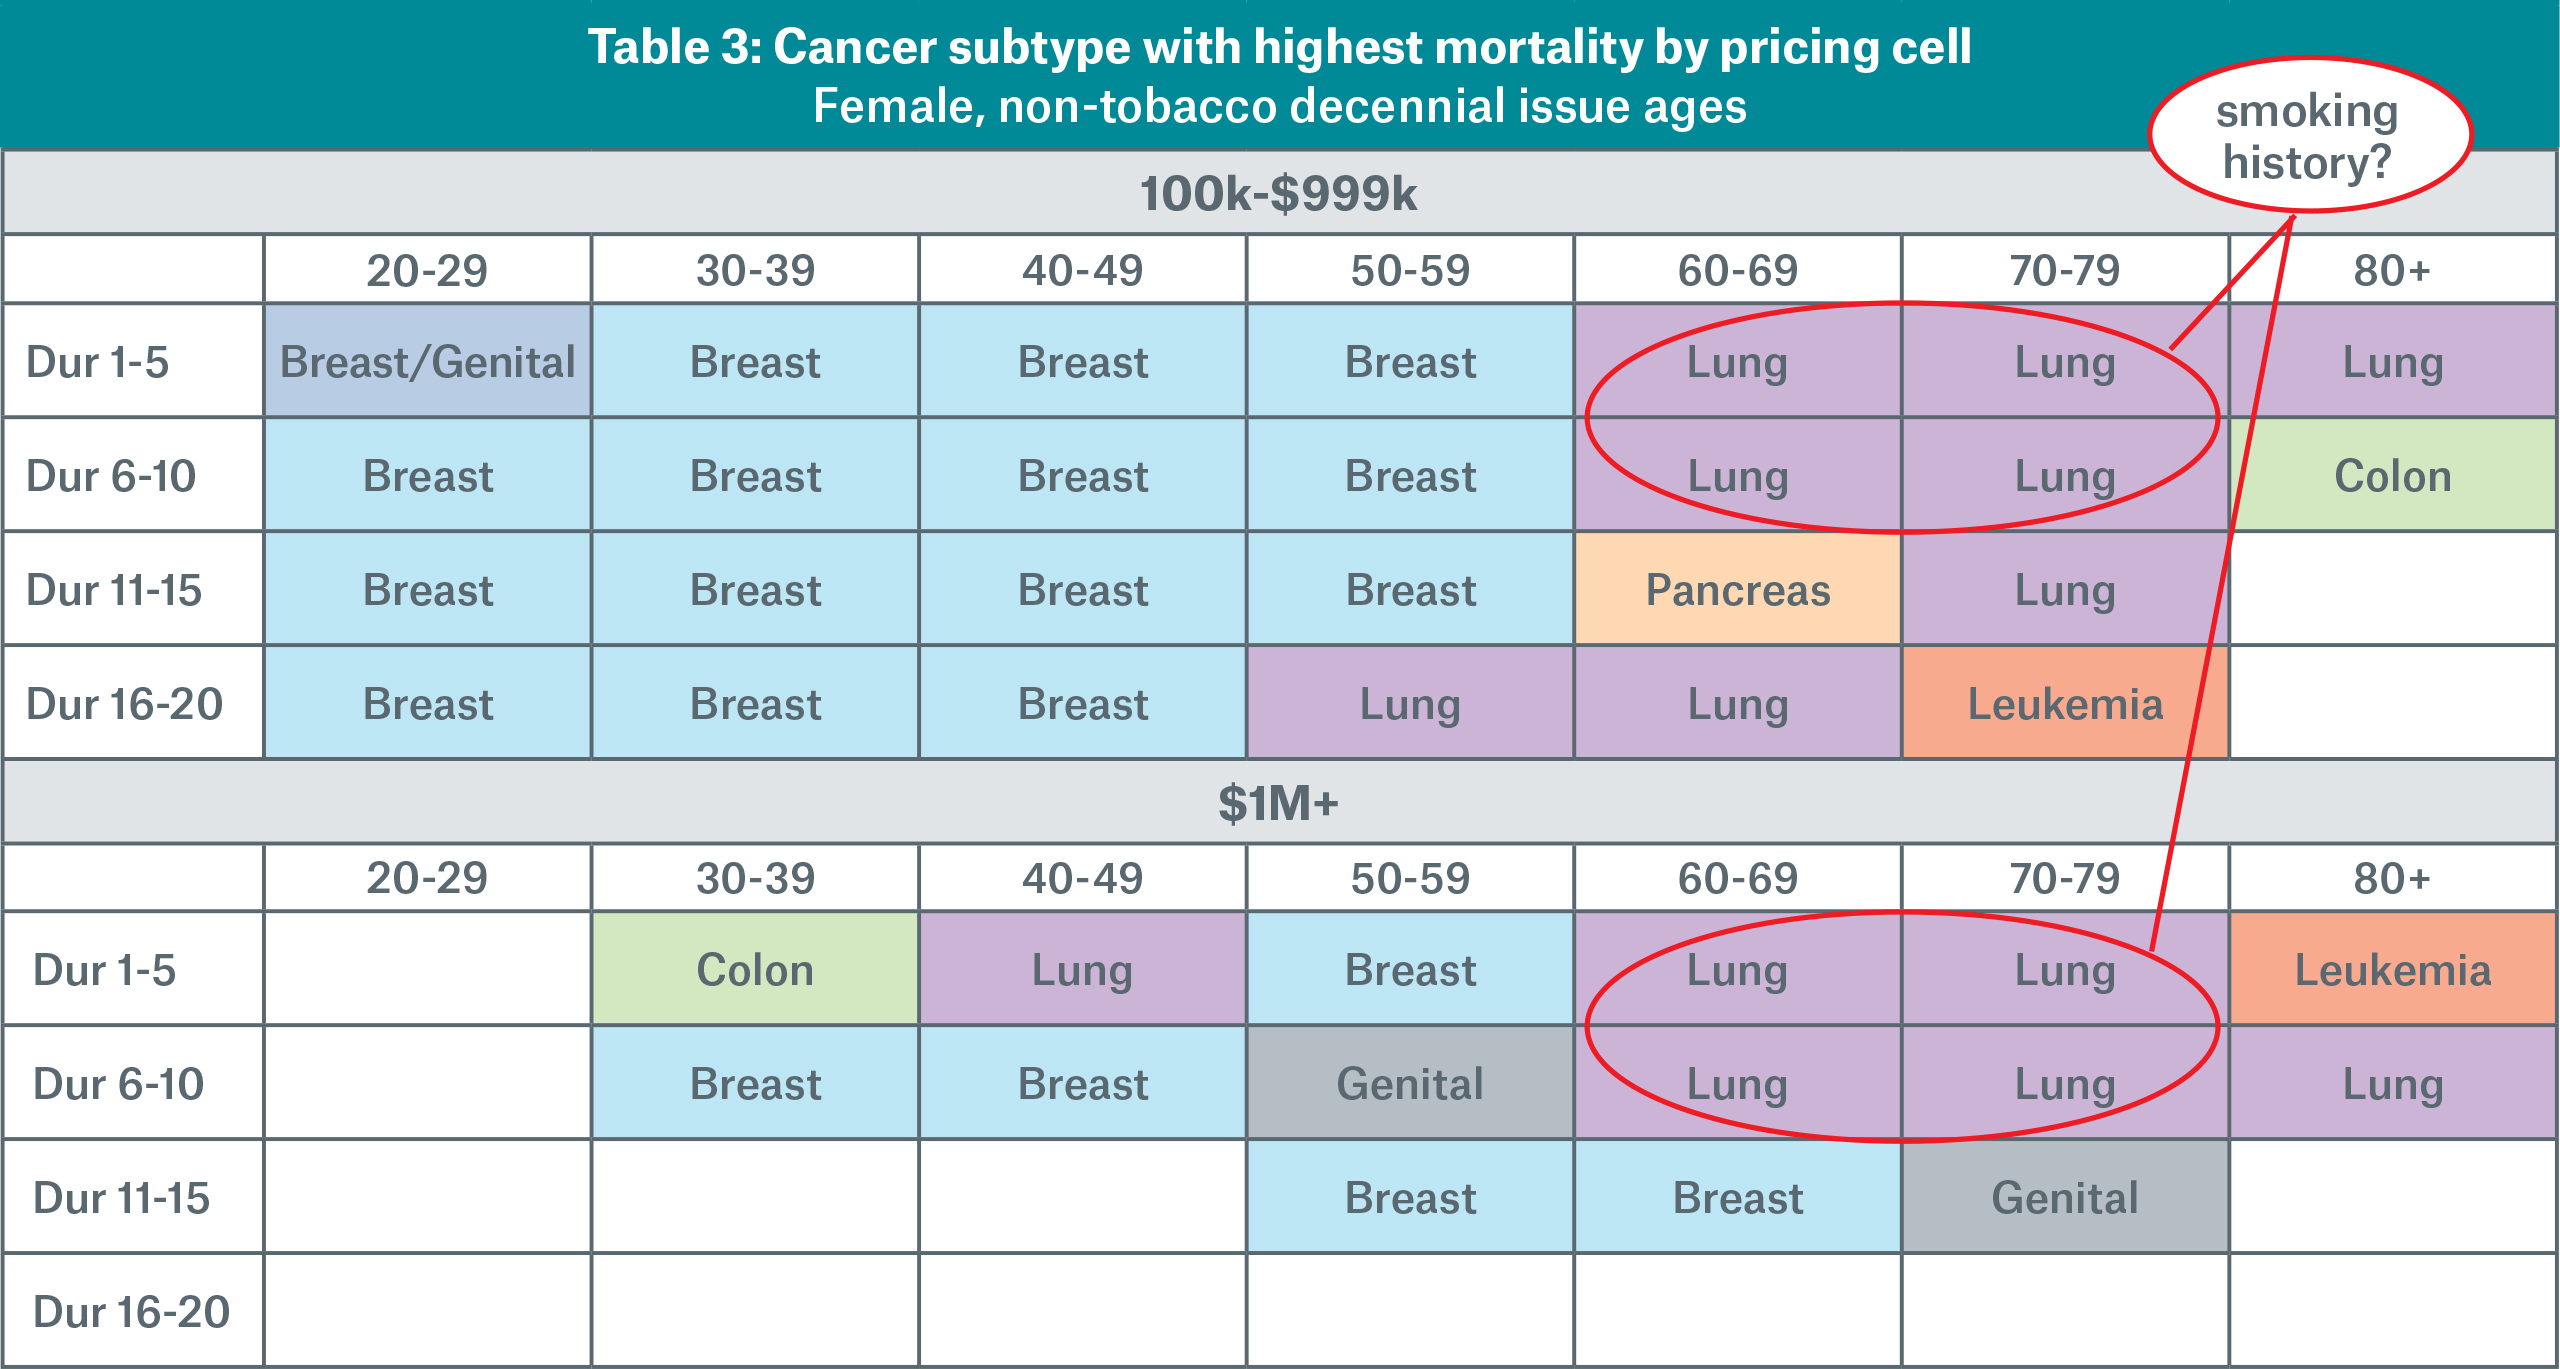Select the "Genital" cell in $1M+ Dur 11-15 row
Image resolution: width=2560 pixels, height=1369 pixels.
(x=2065, y=1198)
